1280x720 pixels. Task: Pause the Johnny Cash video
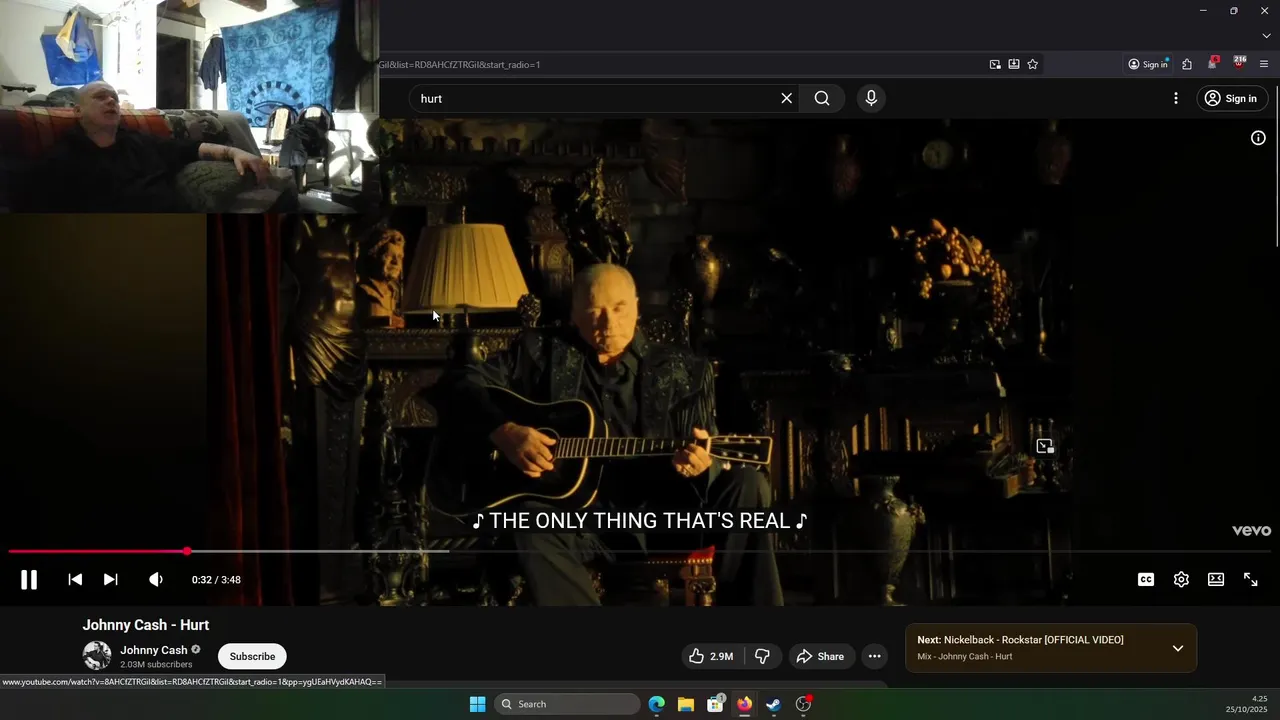point(29,580)
